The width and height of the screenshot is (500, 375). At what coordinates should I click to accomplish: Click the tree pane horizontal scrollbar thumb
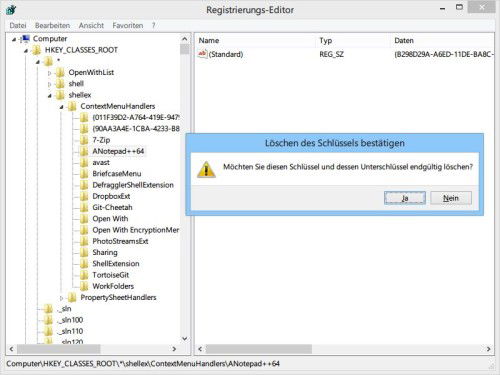coord(59,349)
